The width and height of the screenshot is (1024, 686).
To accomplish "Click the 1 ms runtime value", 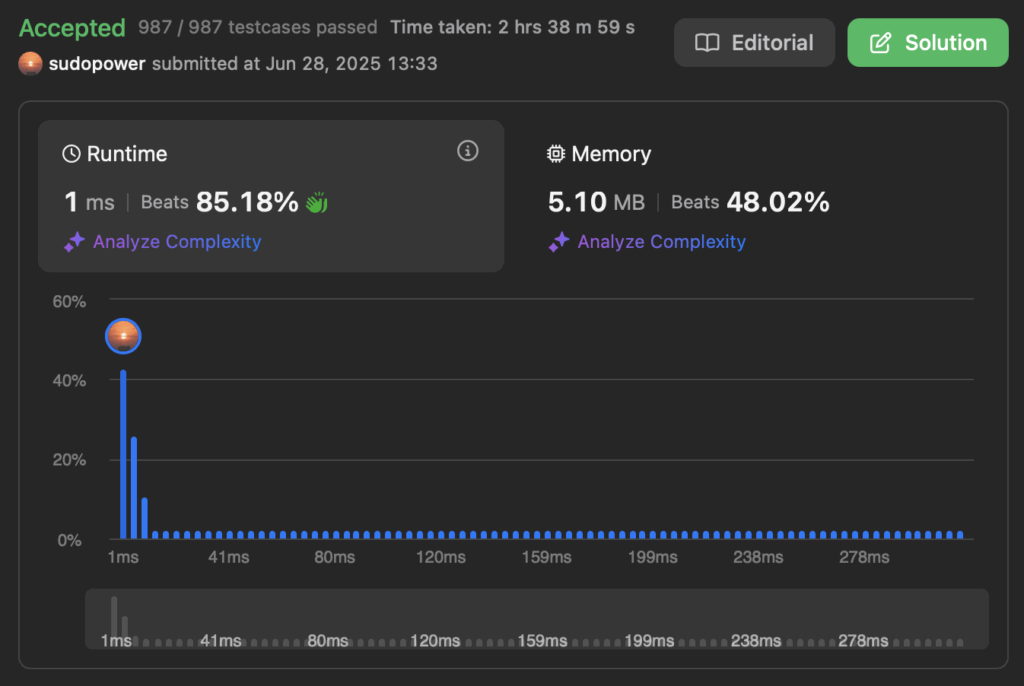I will [x=89, y=202].
